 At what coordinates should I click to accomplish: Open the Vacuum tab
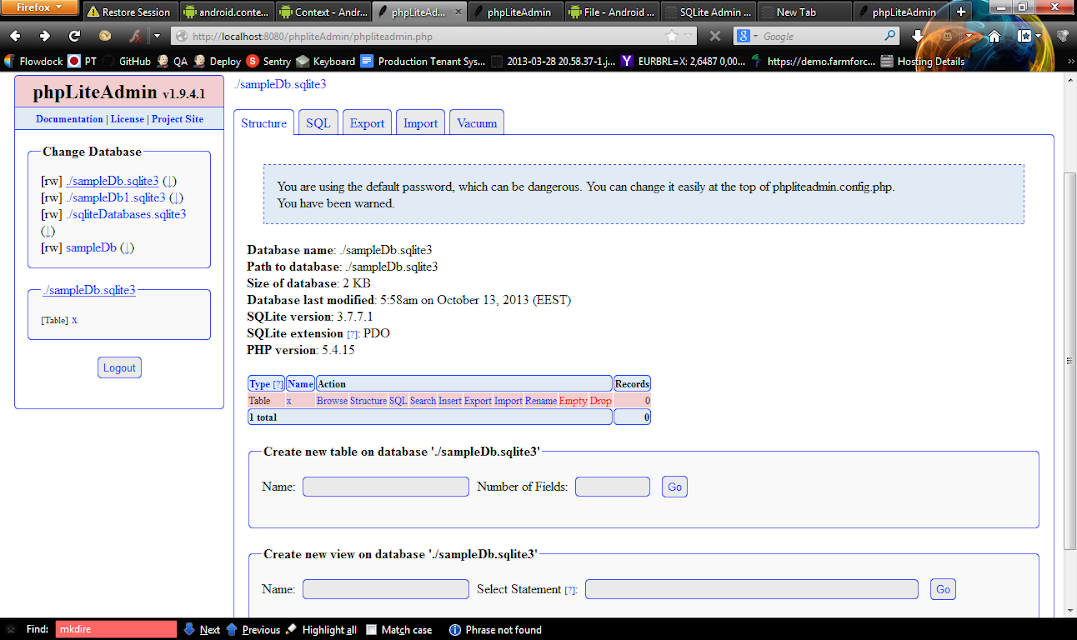477,123
